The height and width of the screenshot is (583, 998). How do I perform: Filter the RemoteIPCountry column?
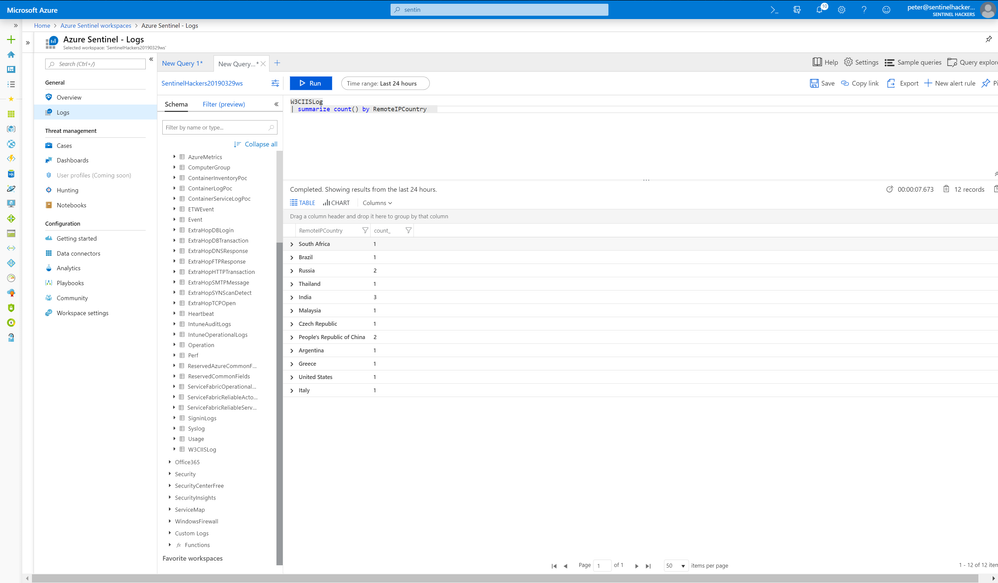pyautogui.click(x=365, y=230)
